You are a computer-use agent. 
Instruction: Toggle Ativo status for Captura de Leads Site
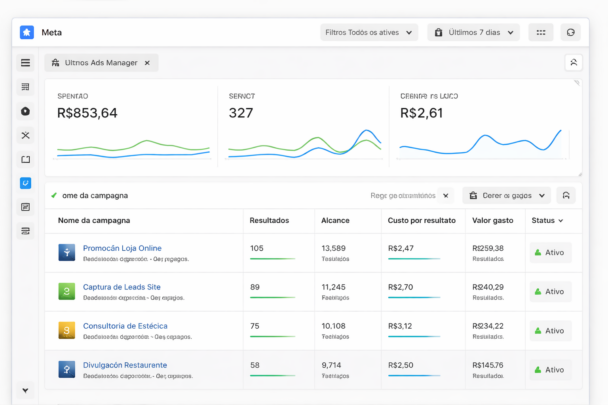tap(550, 292)
